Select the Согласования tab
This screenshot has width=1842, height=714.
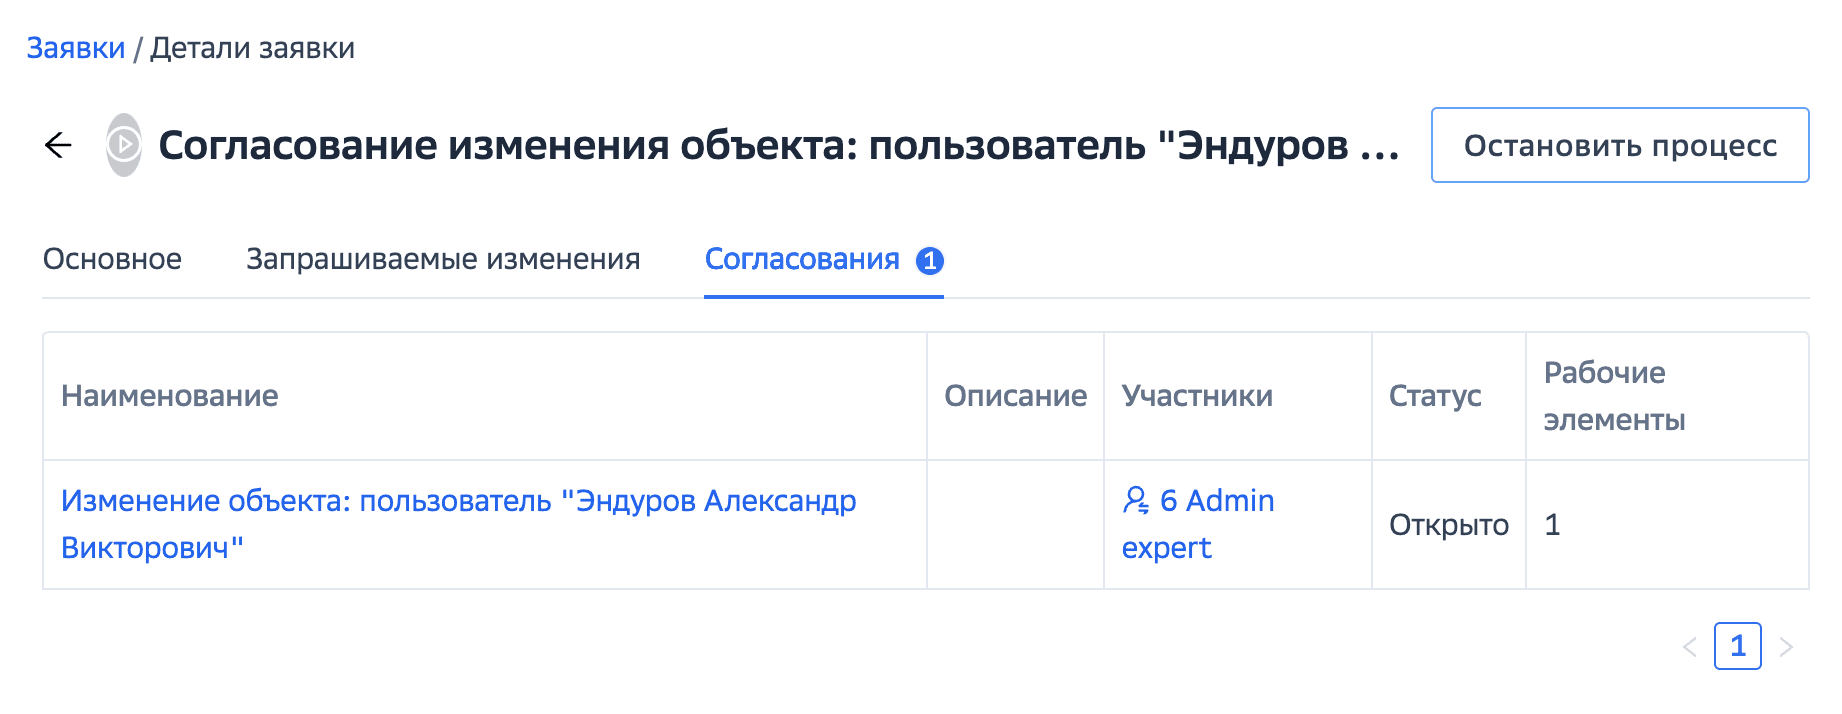802,259
